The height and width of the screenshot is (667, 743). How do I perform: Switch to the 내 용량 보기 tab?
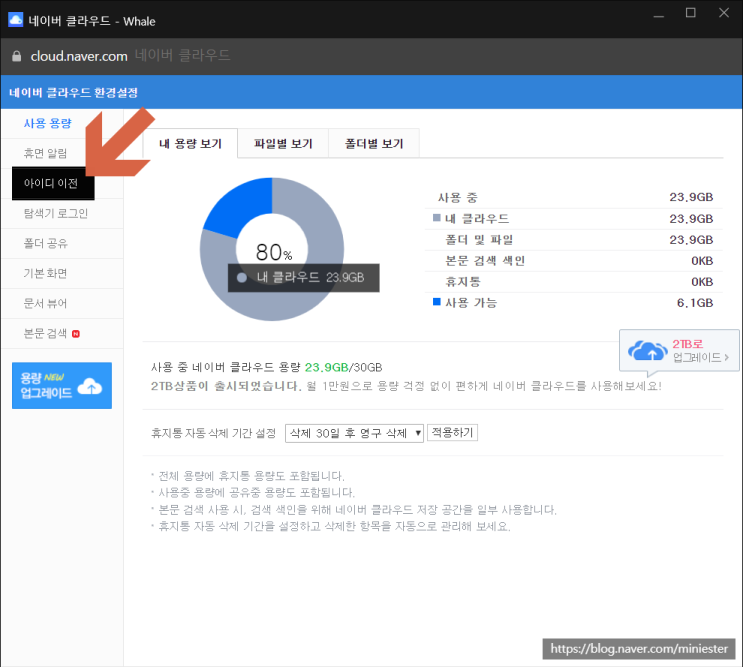tap(190, 144)
